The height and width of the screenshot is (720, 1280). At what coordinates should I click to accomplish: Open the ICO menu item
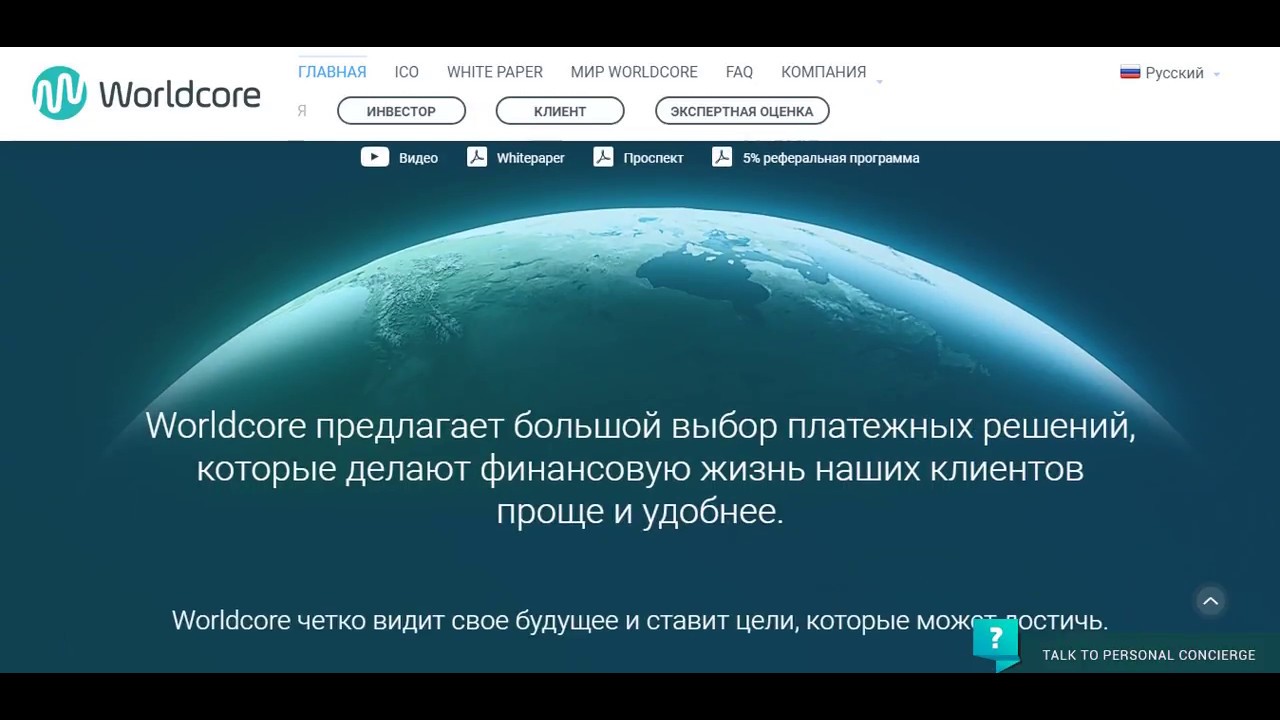[x=406, y=72]
